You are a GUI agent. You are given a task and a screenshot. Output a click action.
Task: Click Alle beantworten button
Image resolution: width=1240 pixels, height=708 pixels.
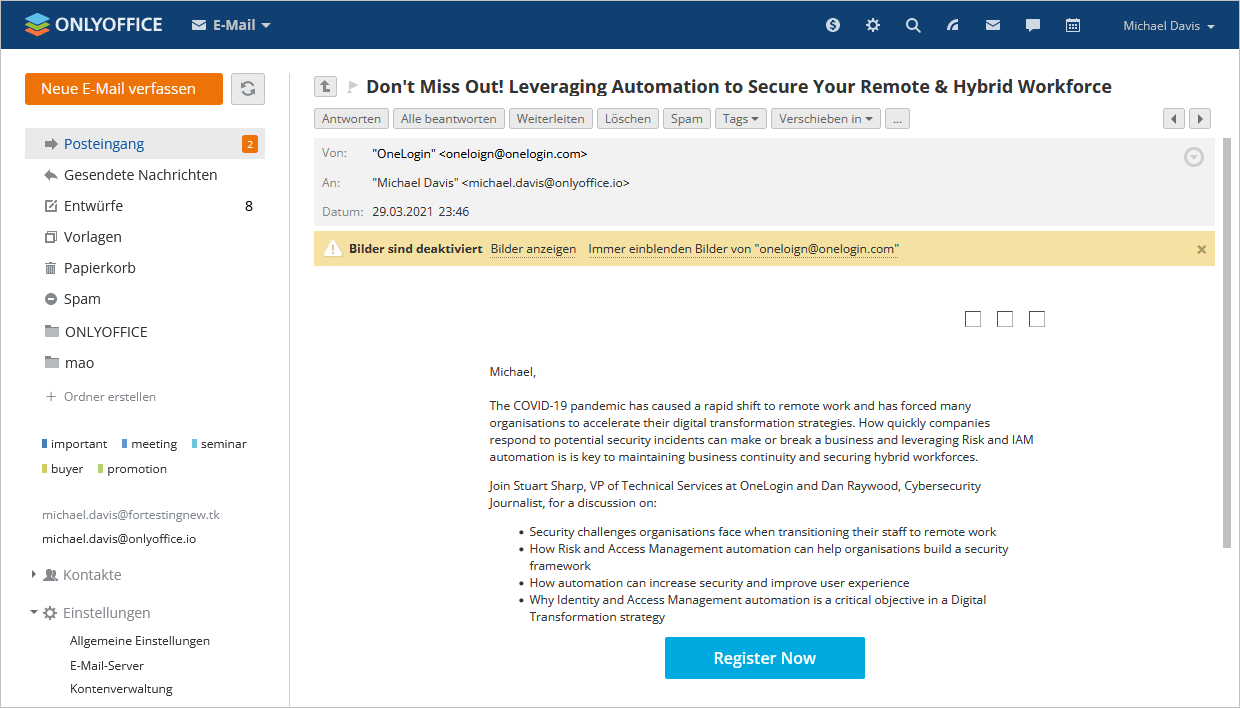[449, 119]
